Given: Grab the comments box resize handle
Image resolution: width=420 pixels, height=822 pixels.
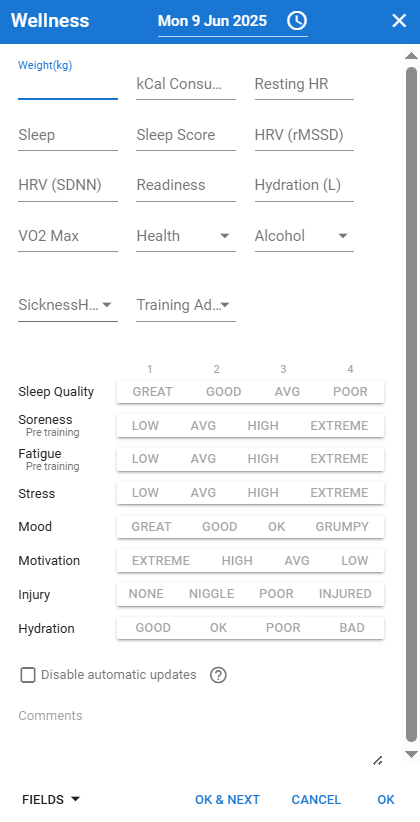Looking at the screenshot, I should point(378,761).
